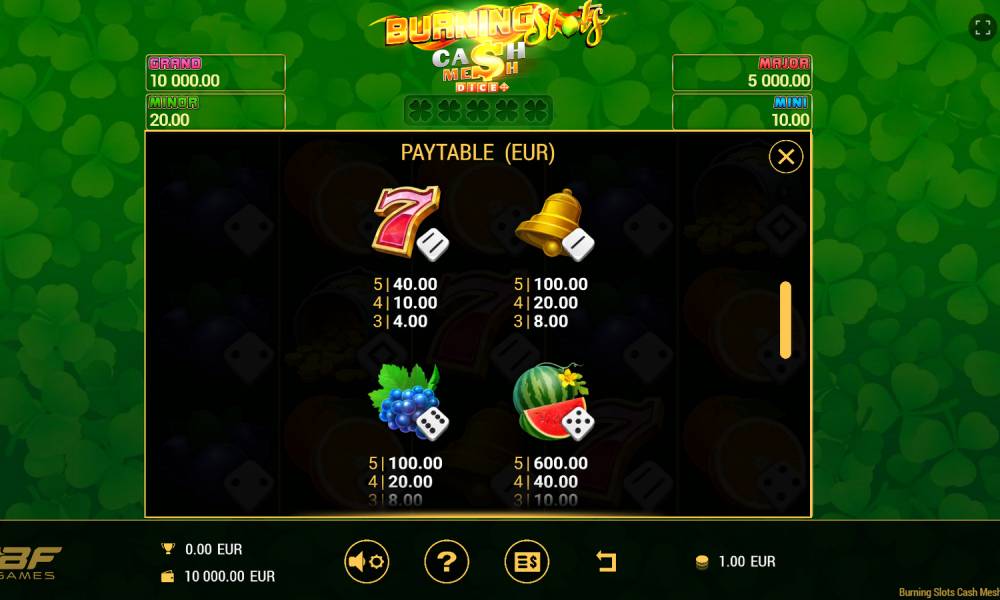Click the Mini jackpot 10.00 panel

pos(742,112)
